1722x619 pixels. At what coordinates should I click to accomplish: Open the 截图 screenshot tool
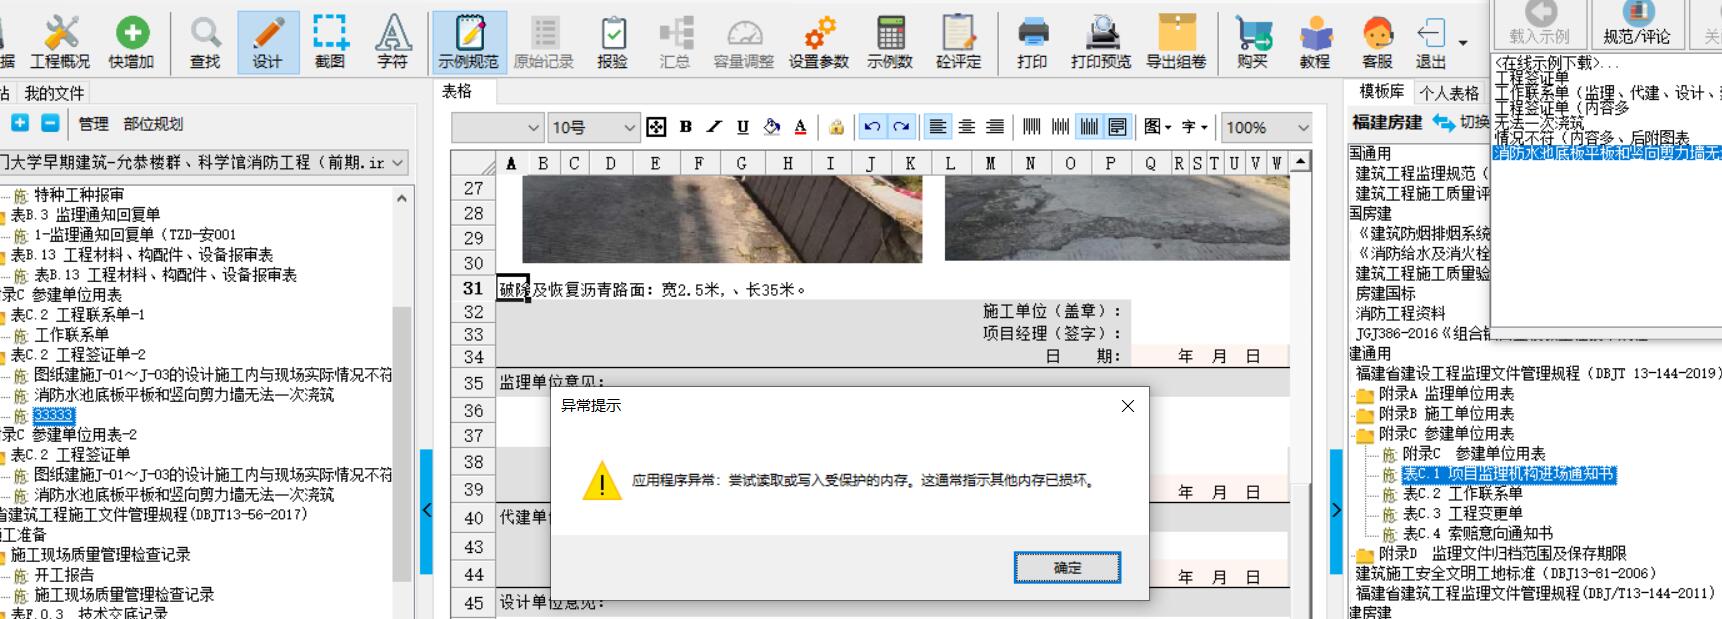[x=330, y=42]
